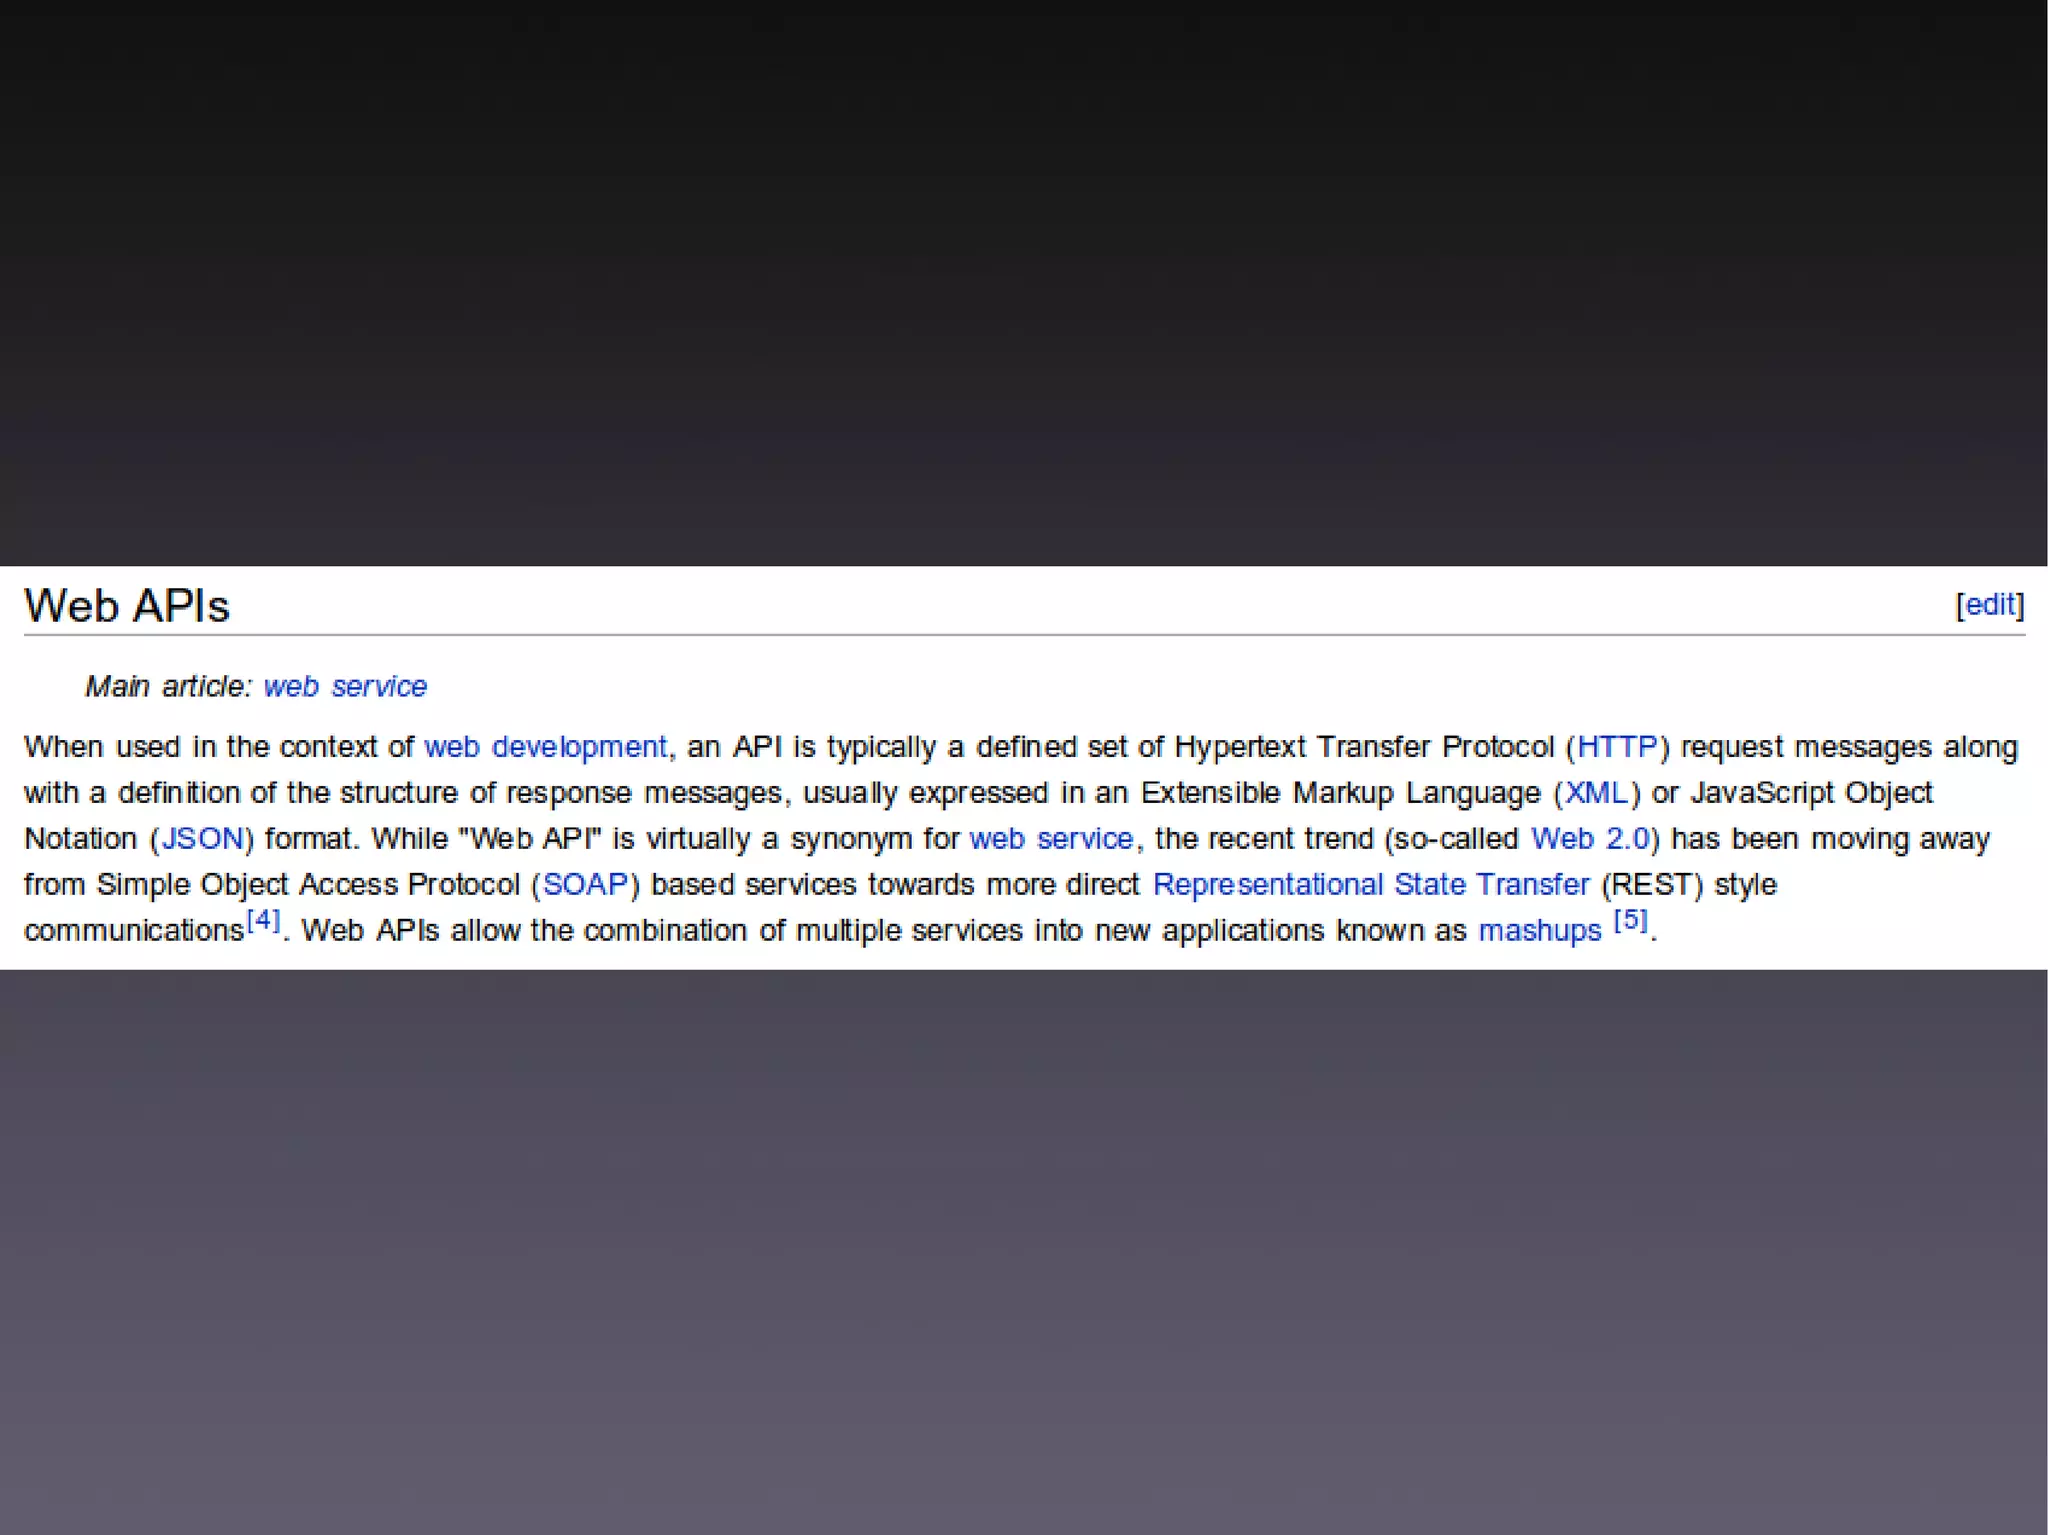Click the word 'Hypertext Transfer Protocol' text

pyautogui.click(x=1363, y=747)
